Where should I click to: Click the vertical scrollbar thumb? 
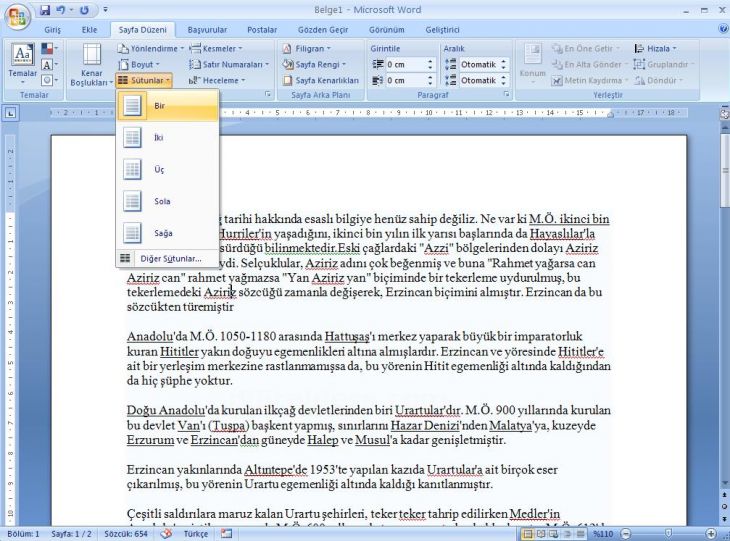click(x=725, y=171)
